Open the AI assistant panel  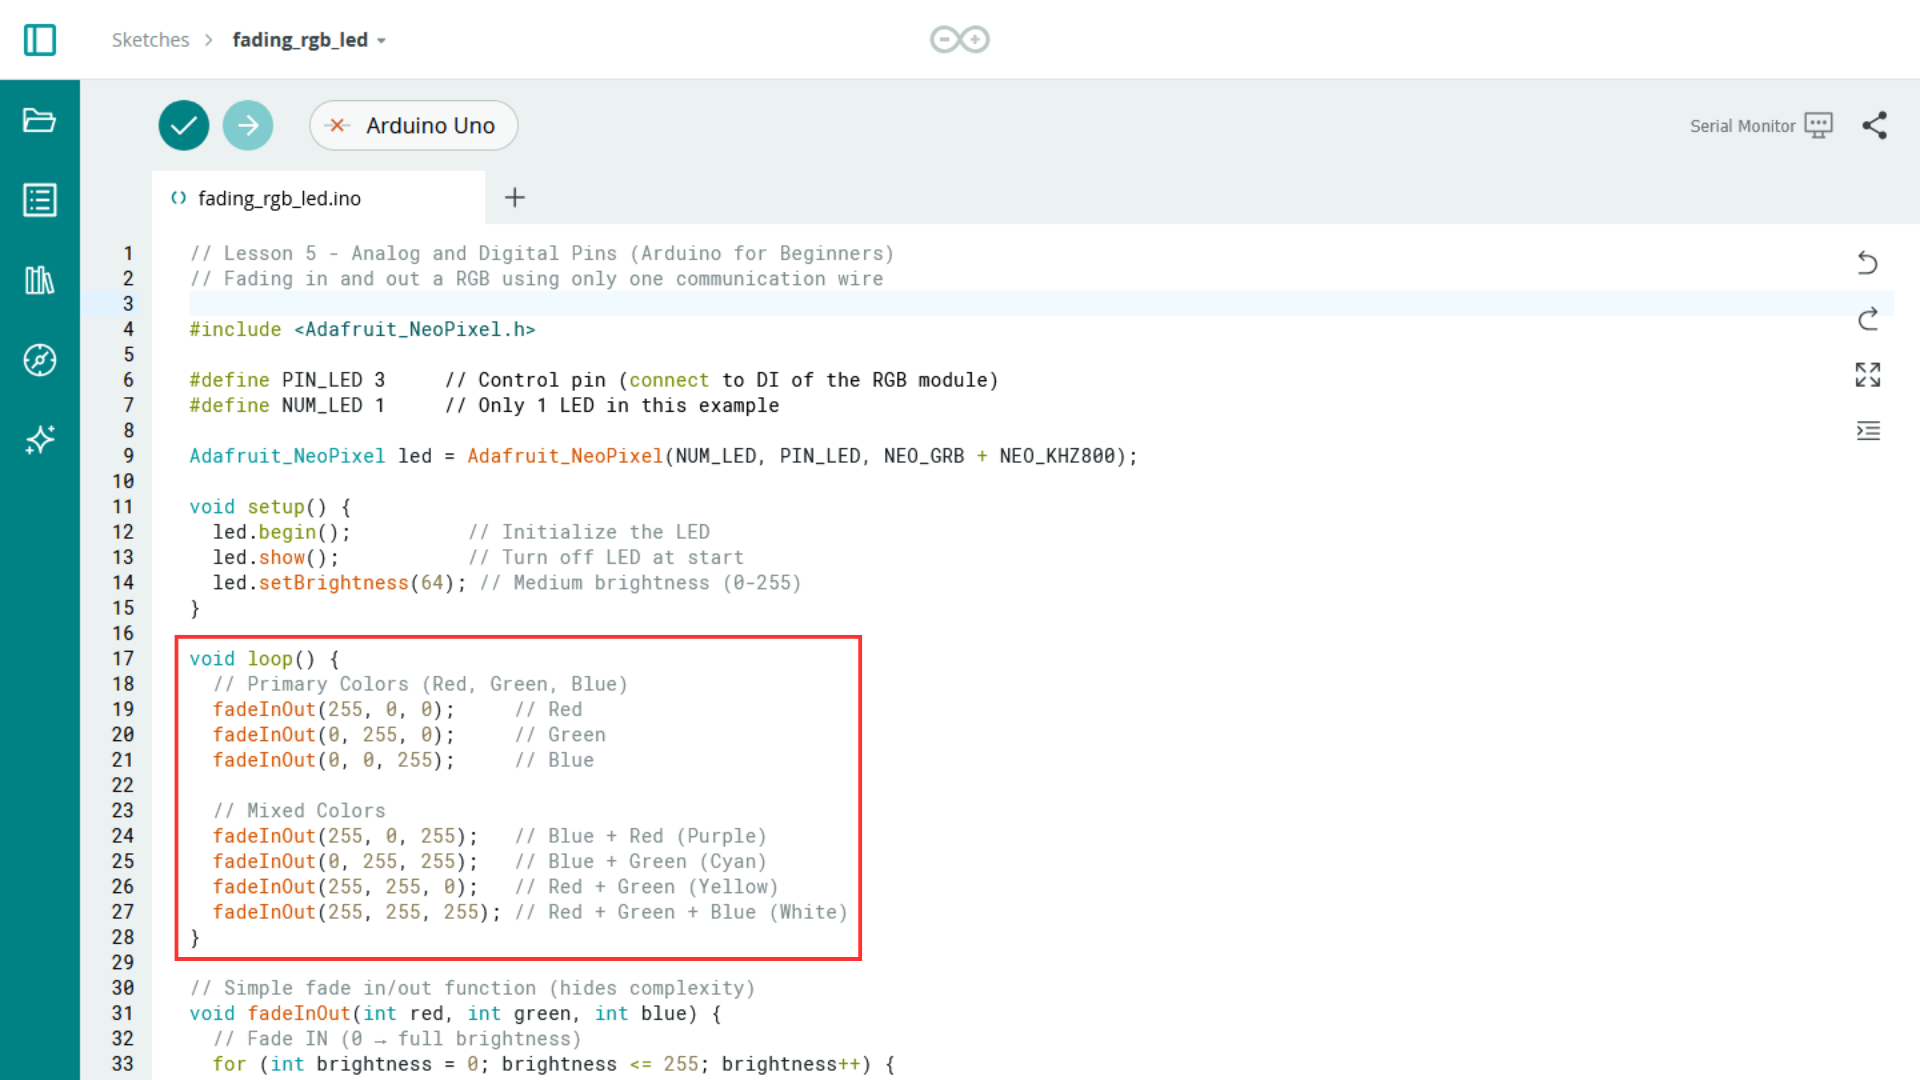40,440
